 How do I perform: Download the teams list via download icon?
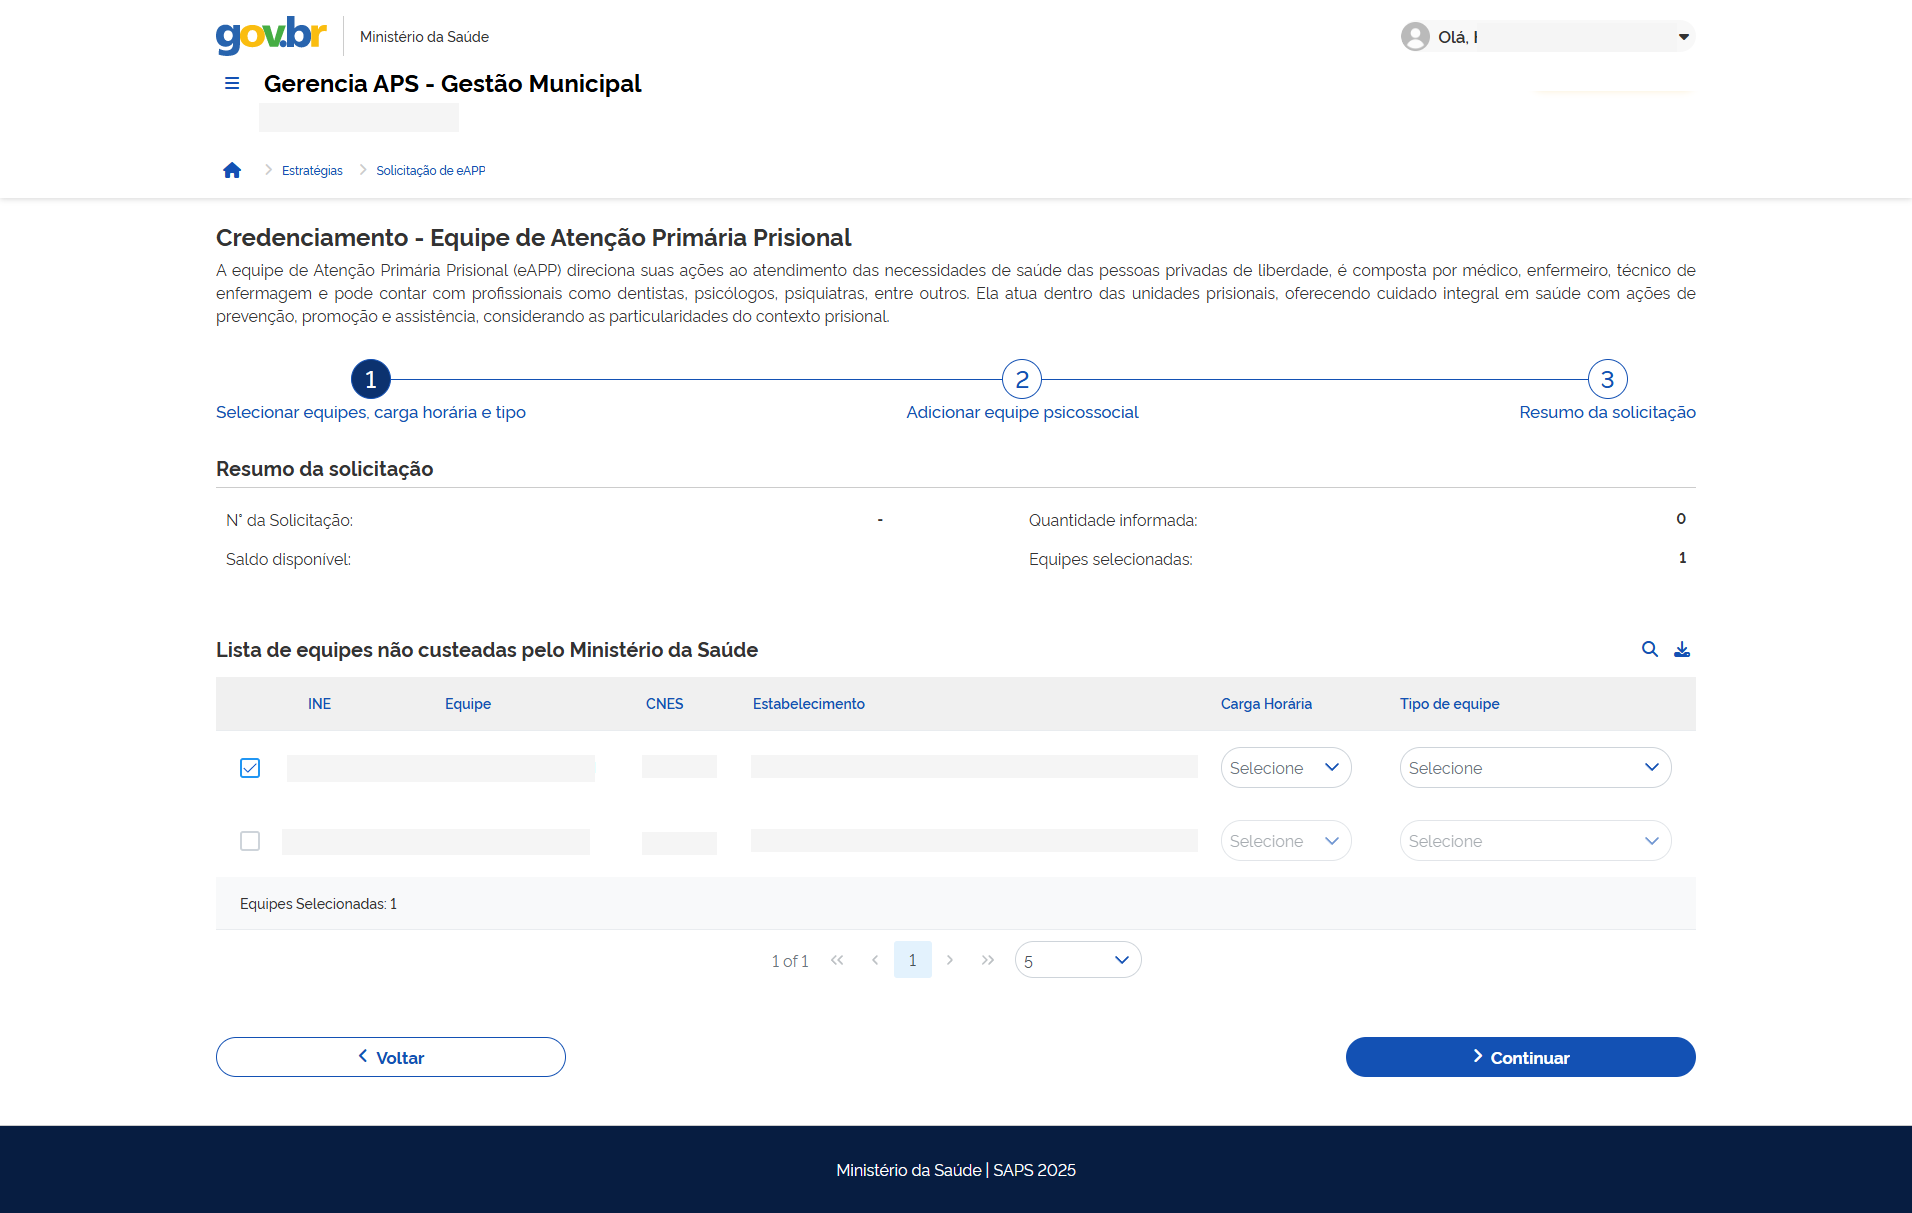1682,650
